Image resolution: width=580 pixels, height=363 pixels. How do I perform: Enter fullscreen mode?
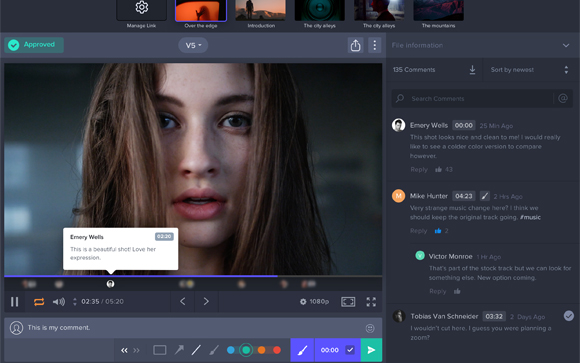click(x=371, y=302)
